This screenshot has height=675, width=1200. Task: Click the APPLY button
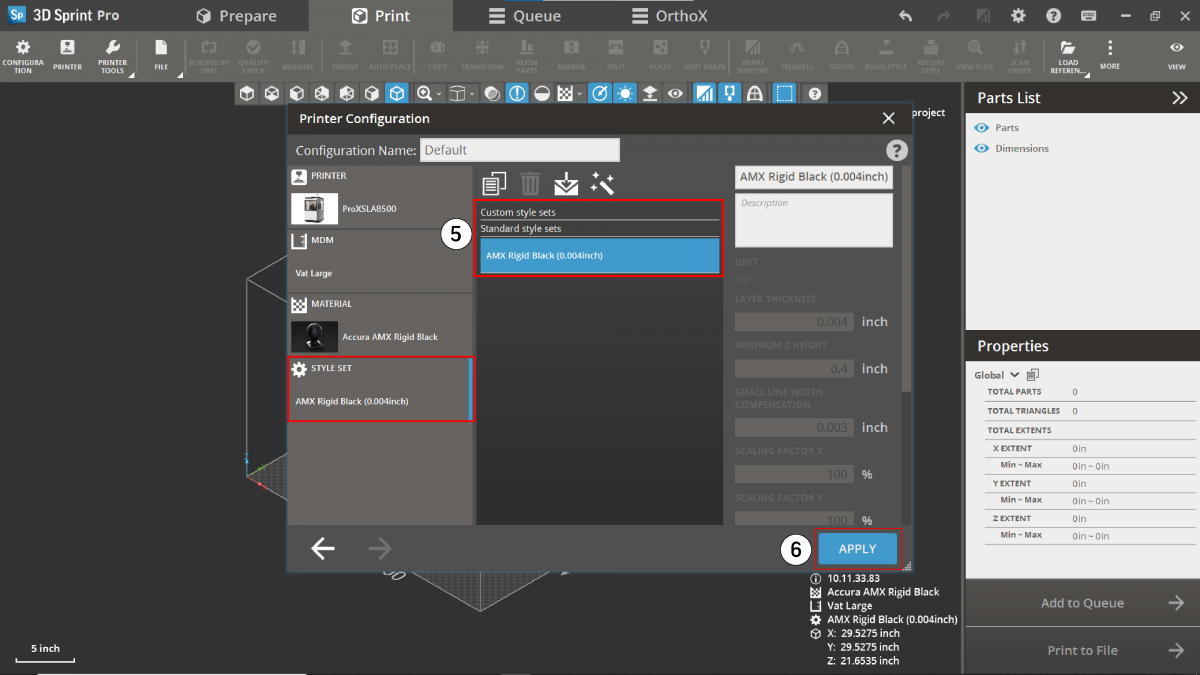coord(857,549)
